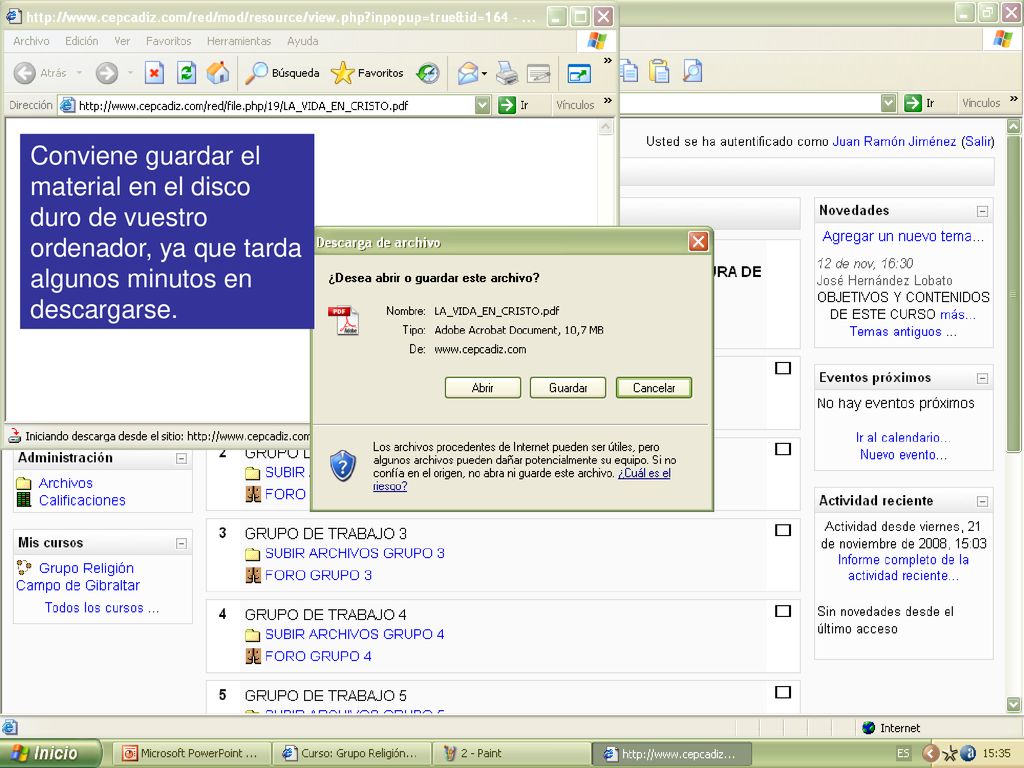Open the Ayuda menu
The image size is (1024, 768).
302,41
